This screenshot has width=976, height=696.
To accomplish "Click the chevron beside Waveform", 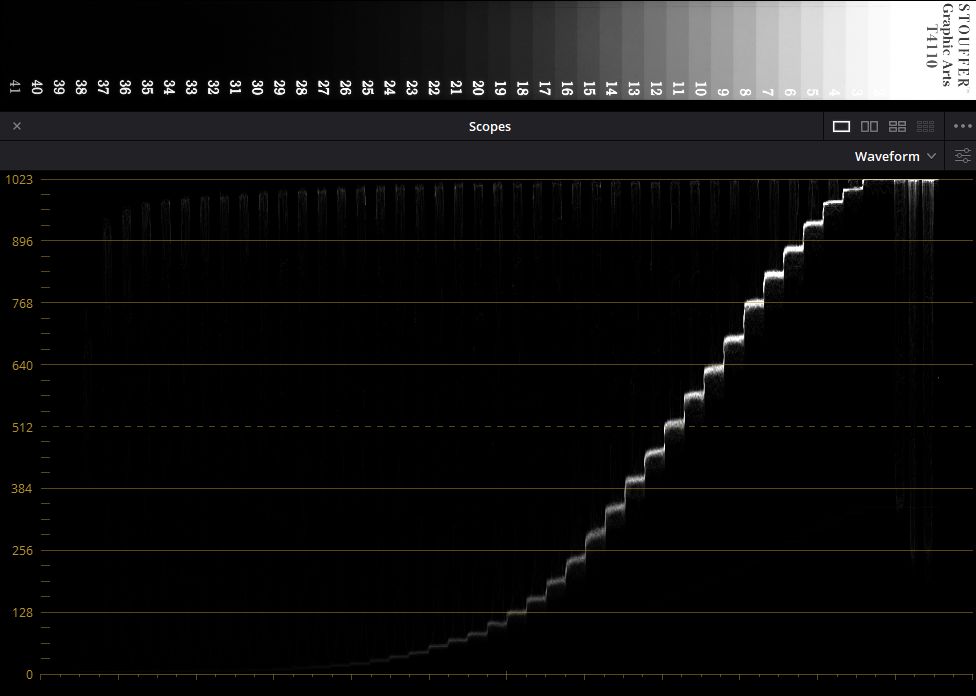I will (931, 156).
